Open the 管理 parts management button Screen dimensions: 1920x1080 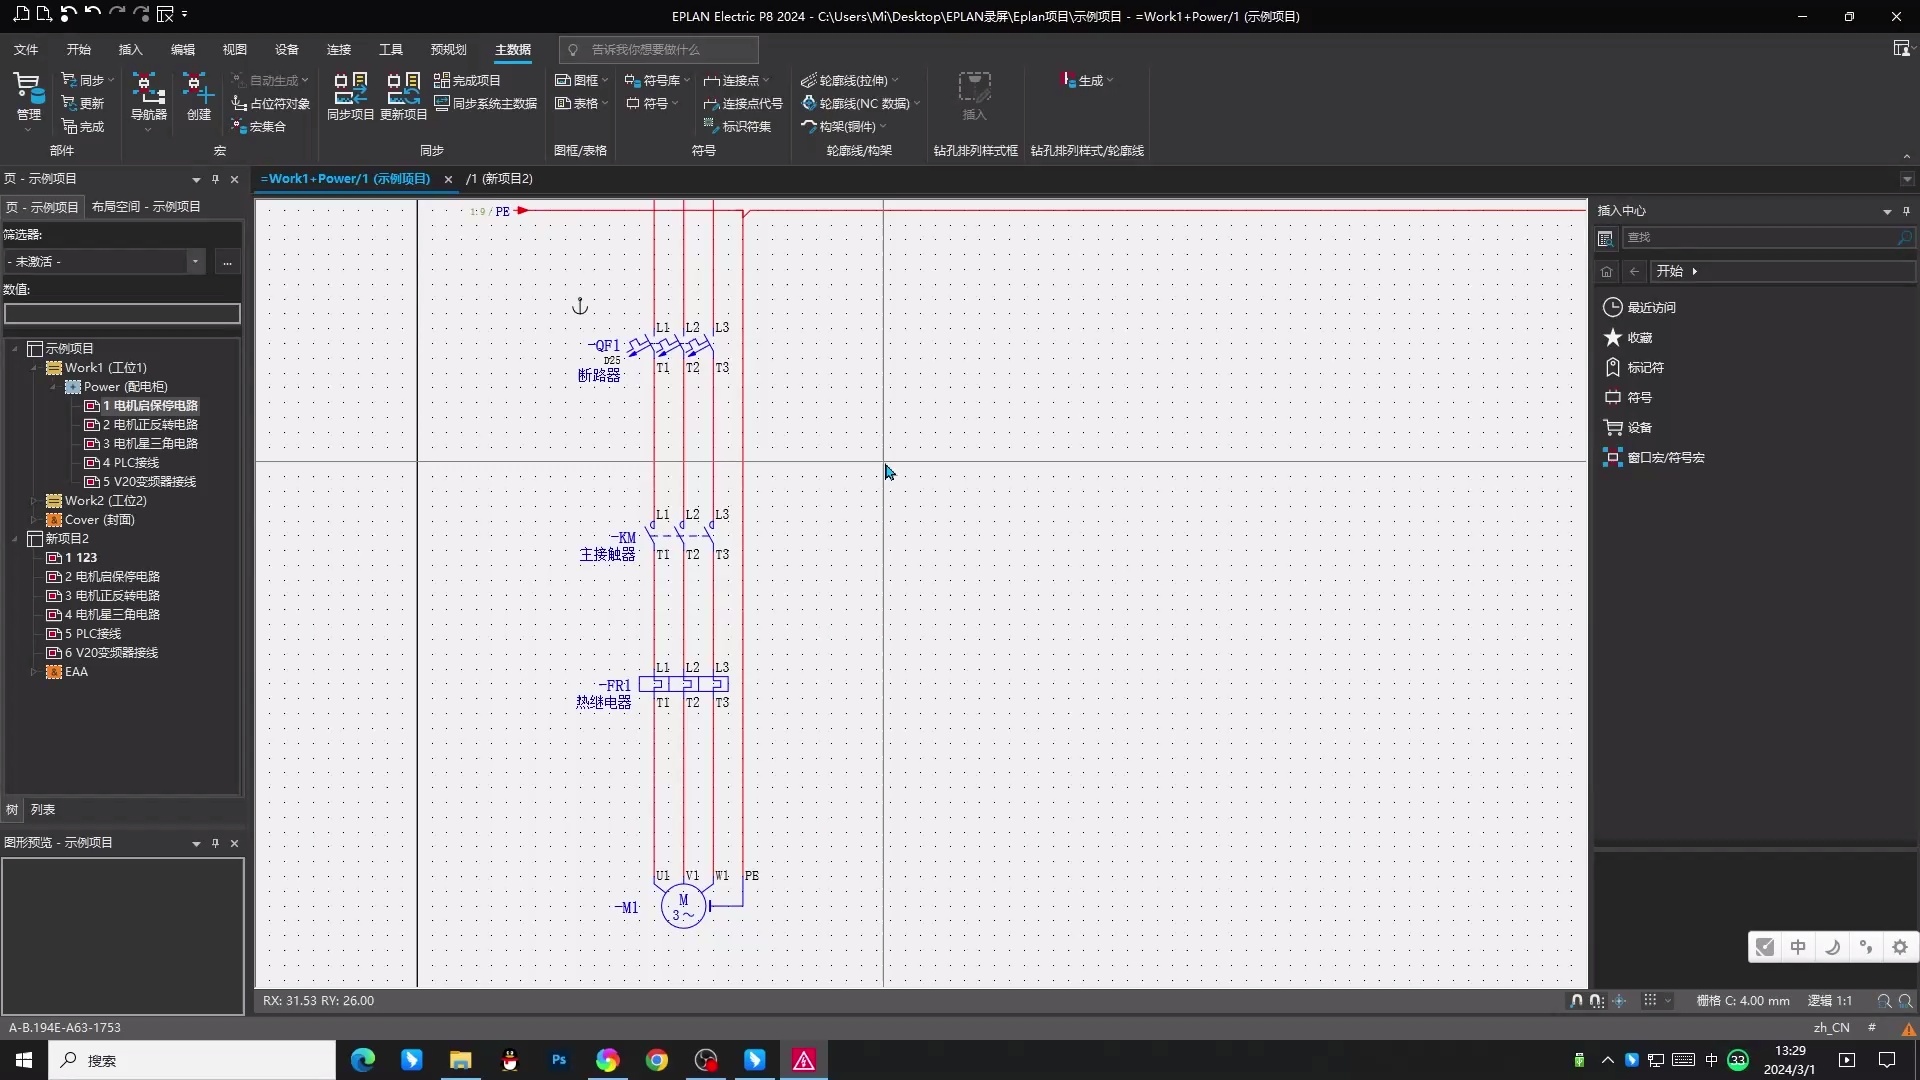coord(28,97)
